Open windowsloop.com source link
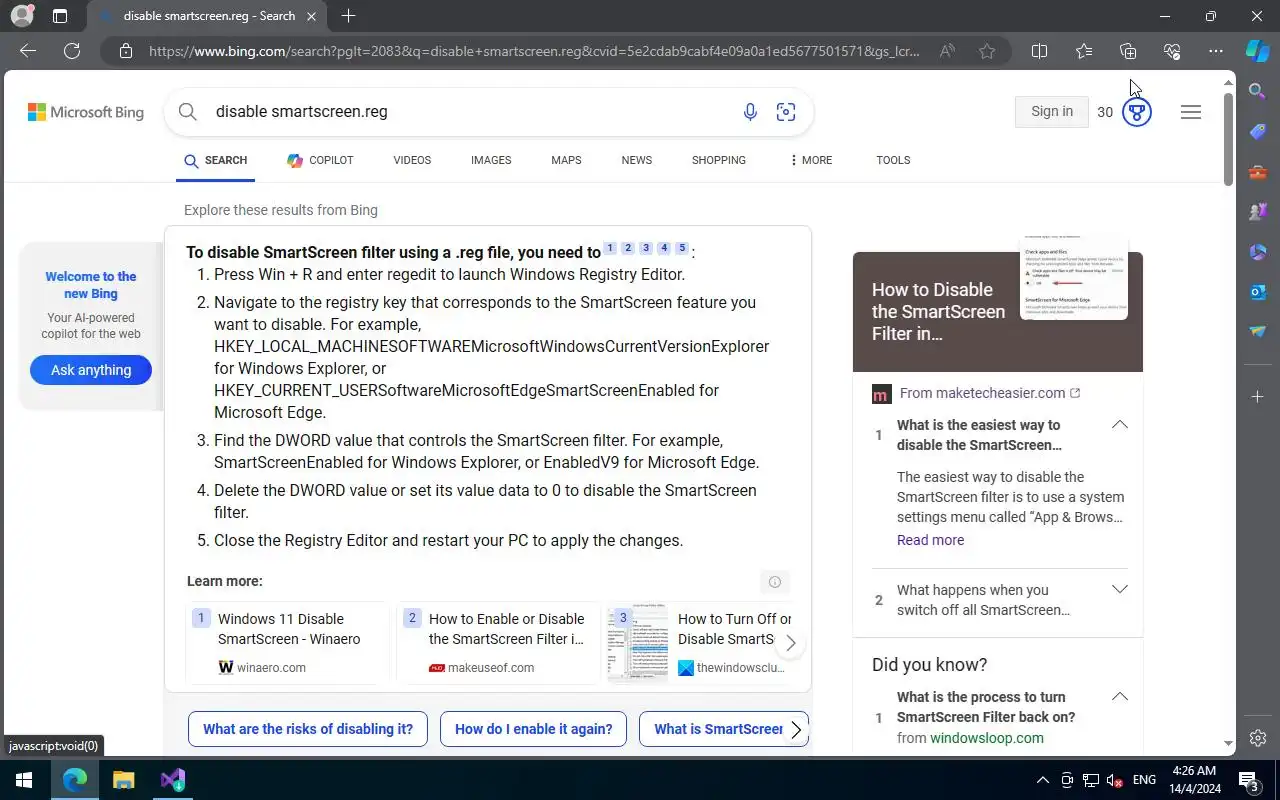Screen dimensions: 1280x800 (x=986, y=738)
